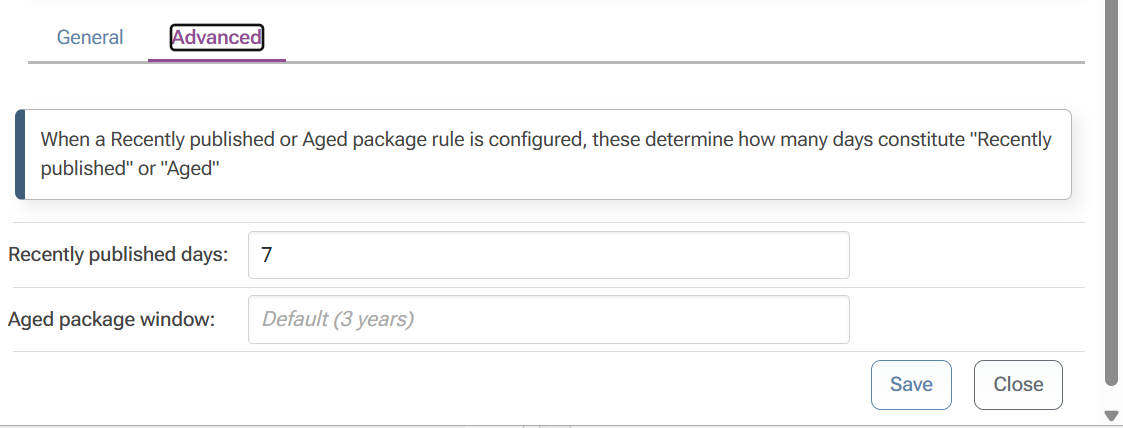Click the "Default (3 years)" placeholder text
Viewport: 1123px width, 428px height.
(337, 320)
